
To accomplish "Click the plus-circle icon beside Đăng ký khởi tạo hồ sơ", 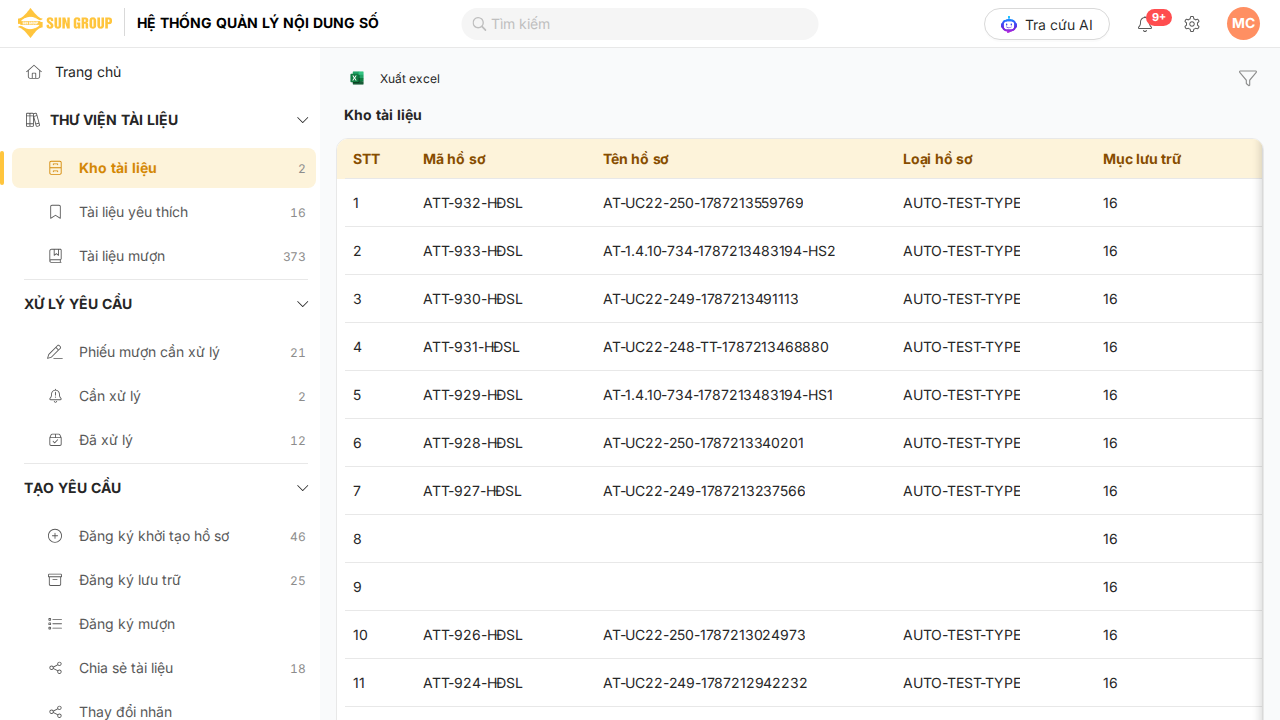I will (x=55, y=536).
